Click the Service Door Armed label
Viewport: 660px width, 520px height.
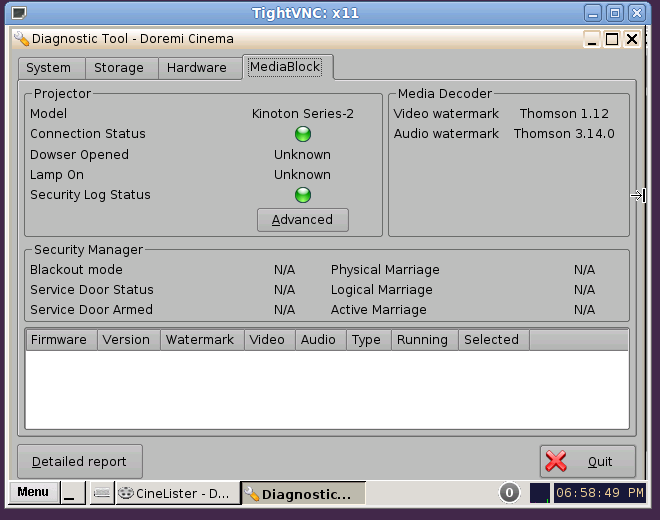point(91,310)
